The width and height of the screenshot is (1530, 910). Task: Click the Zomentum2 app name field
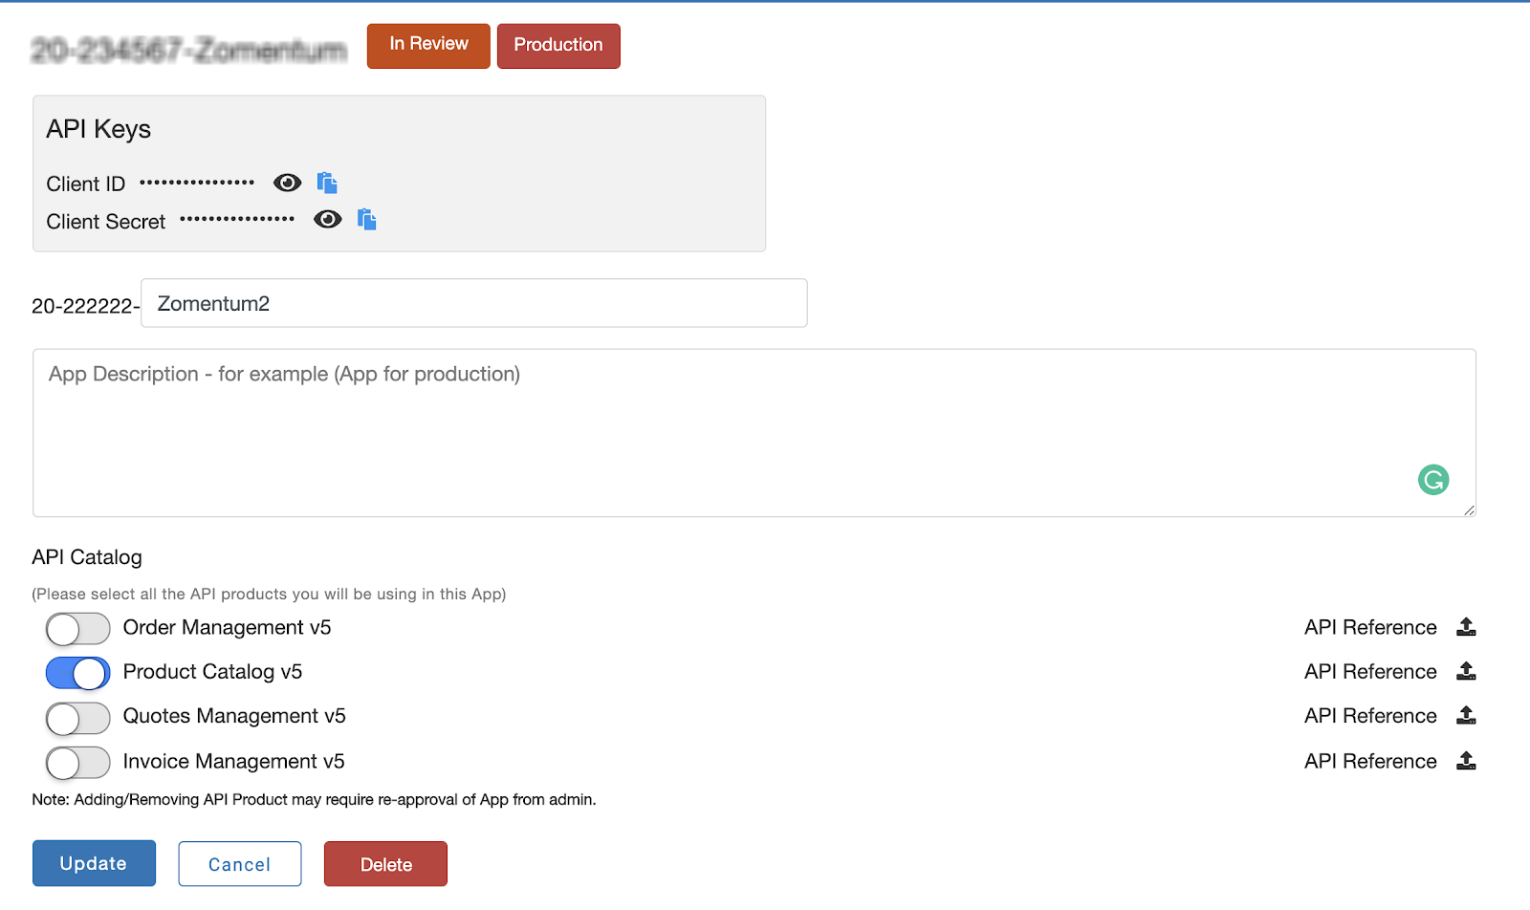[473, 303]
